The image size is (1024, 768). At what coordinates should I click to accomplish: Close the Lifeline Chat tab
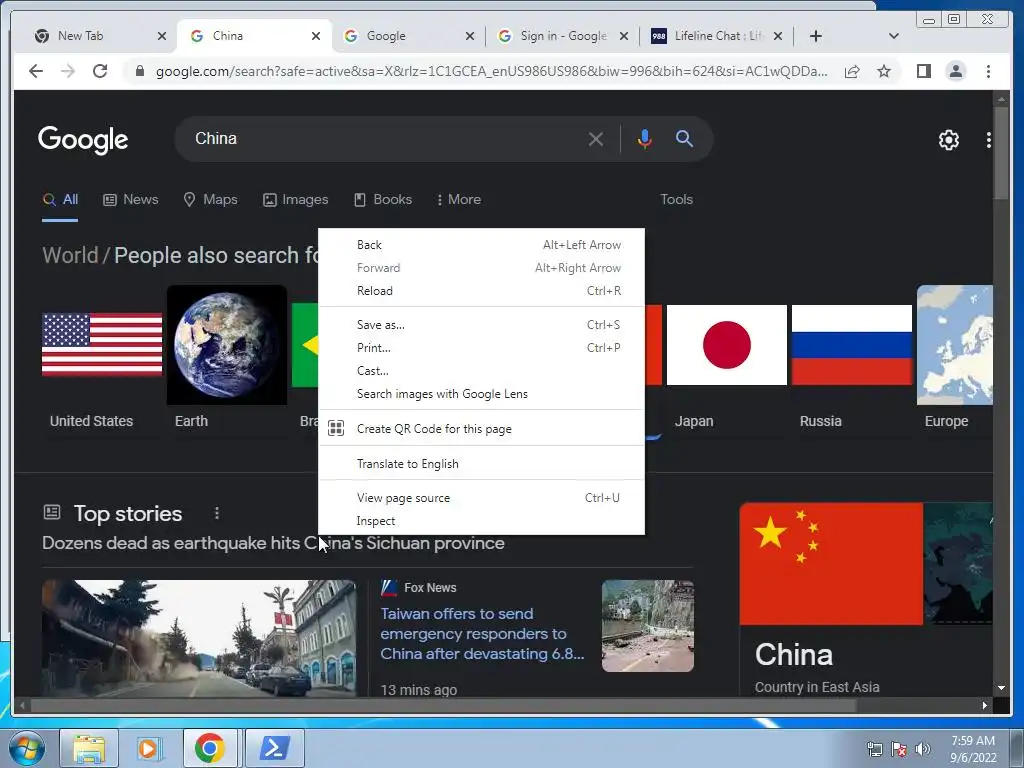(x=778, y=36)
